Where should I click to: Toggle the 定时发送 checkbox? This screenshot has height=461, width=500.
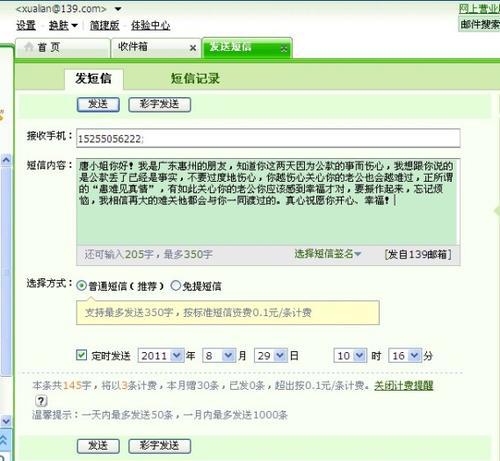click(x=81, y=355)
